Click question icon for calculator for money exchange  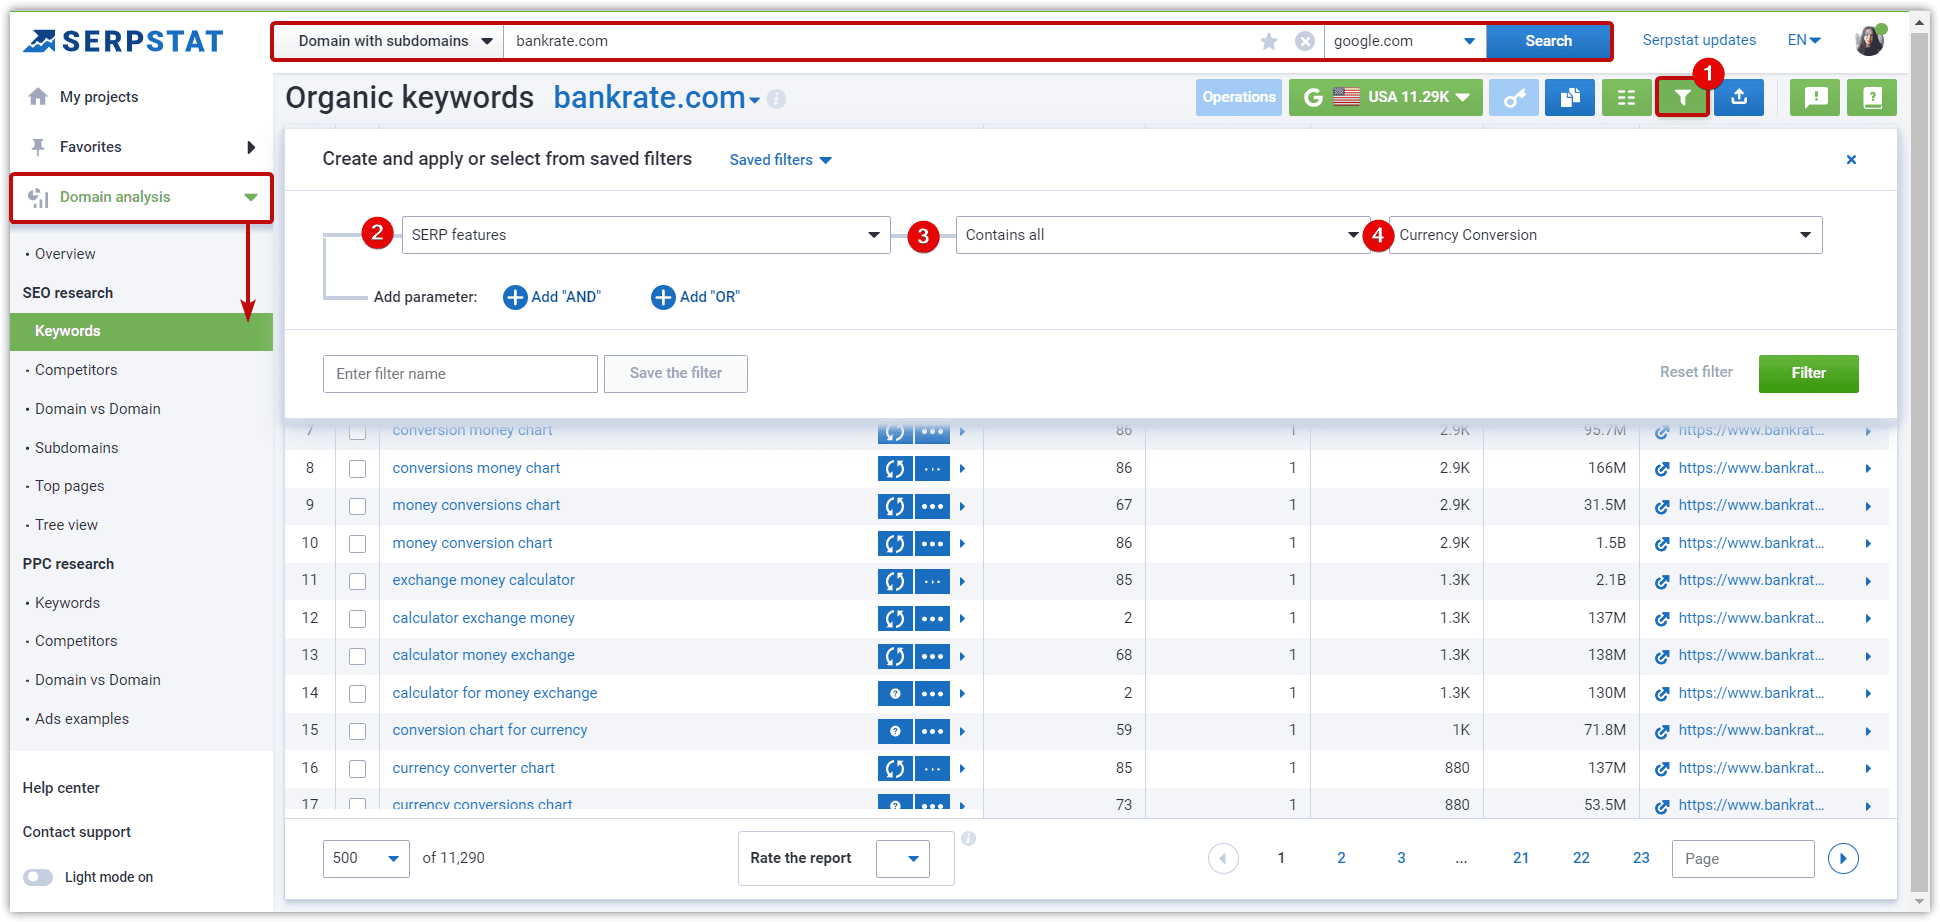895,693
